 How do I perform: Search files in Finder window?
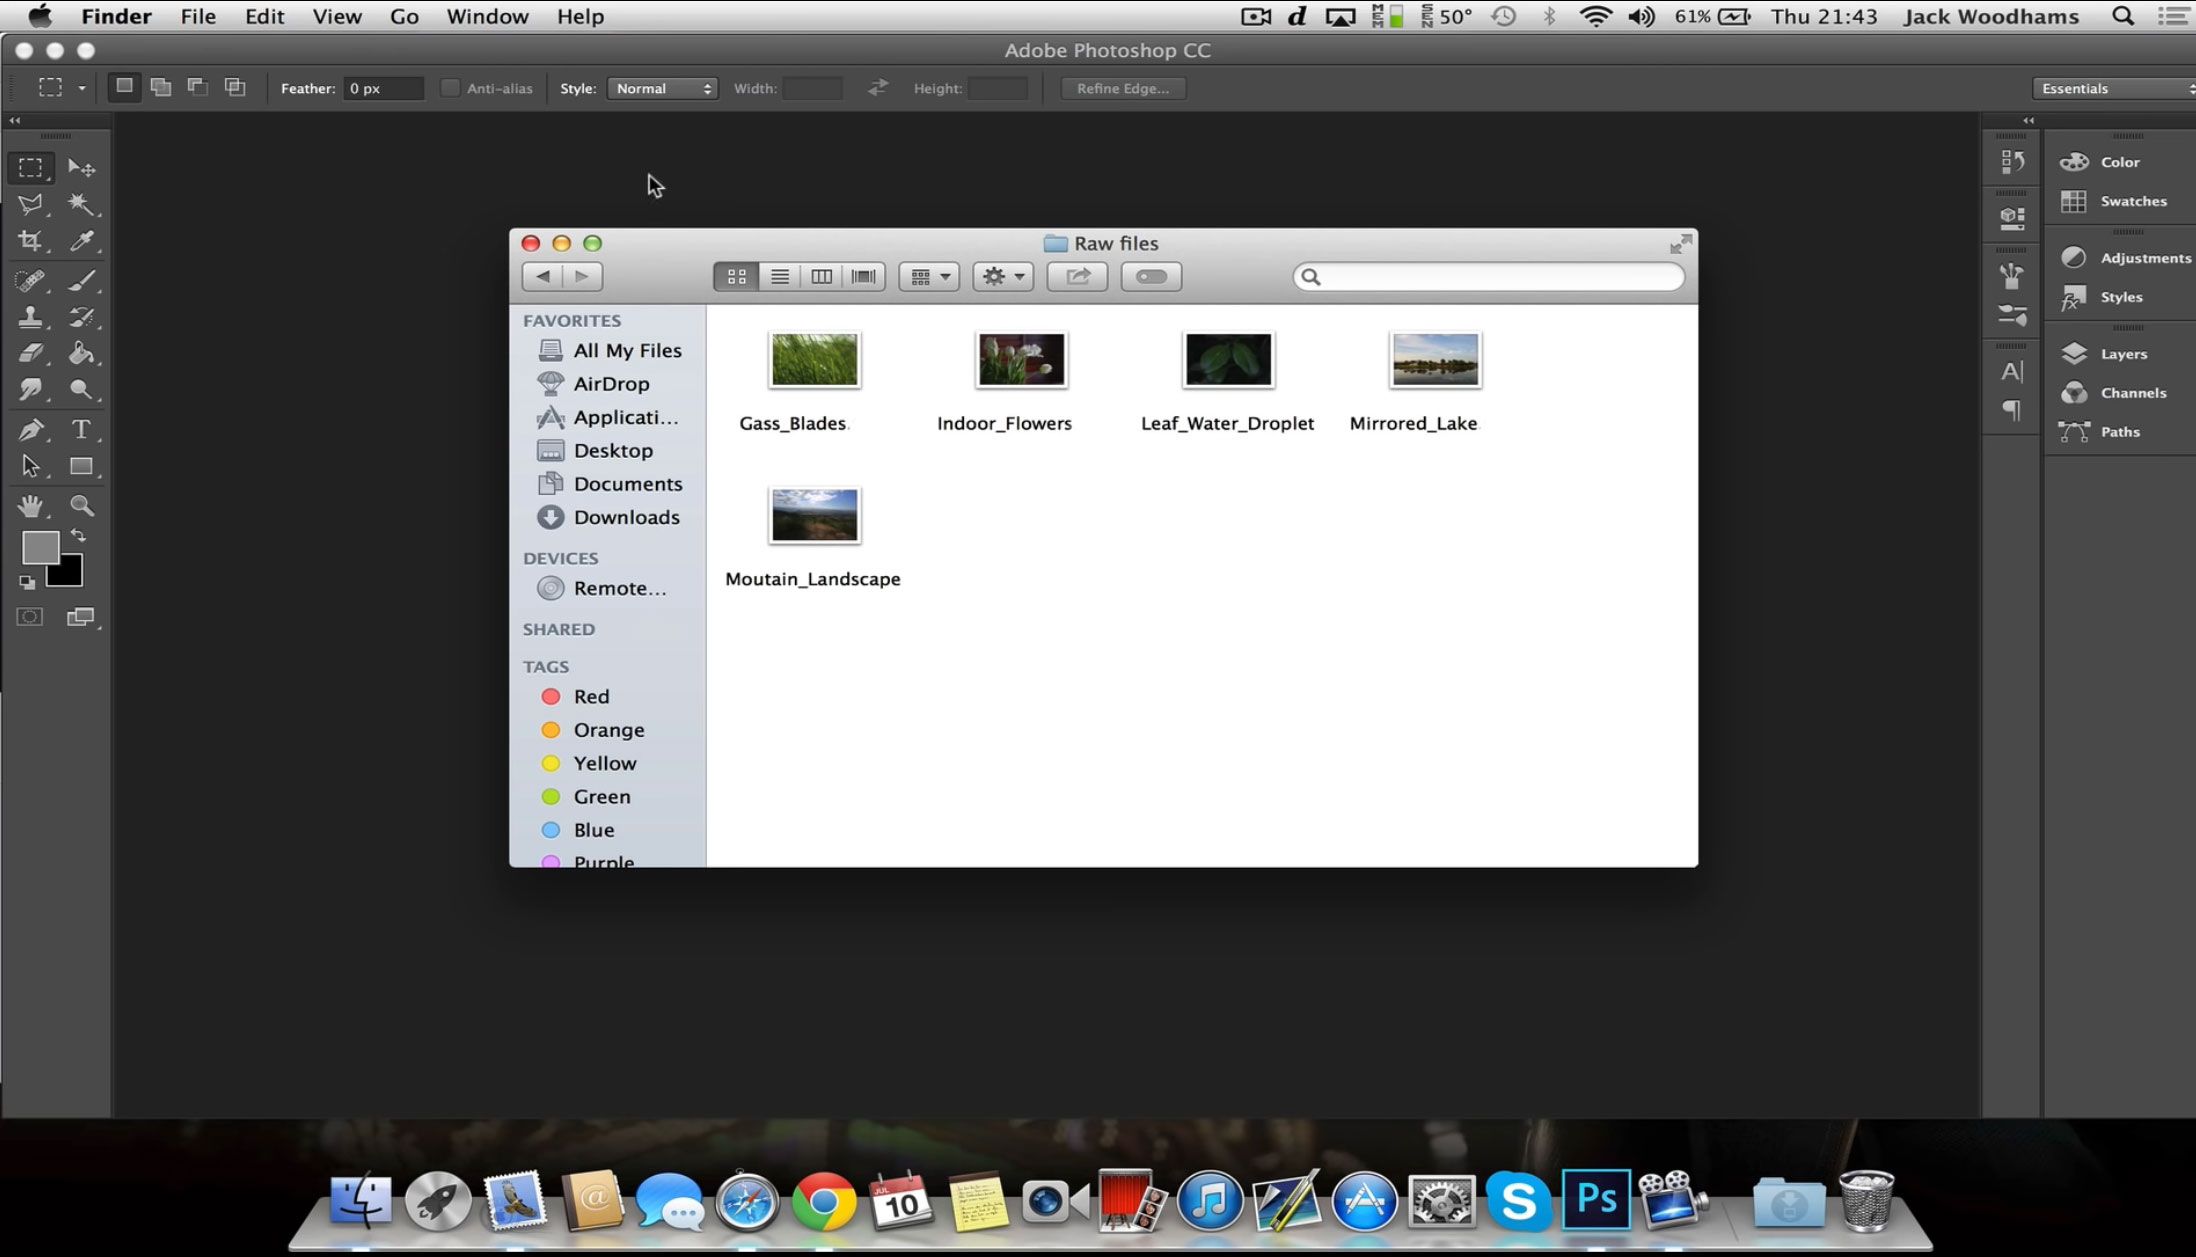tap(1492, 276)
